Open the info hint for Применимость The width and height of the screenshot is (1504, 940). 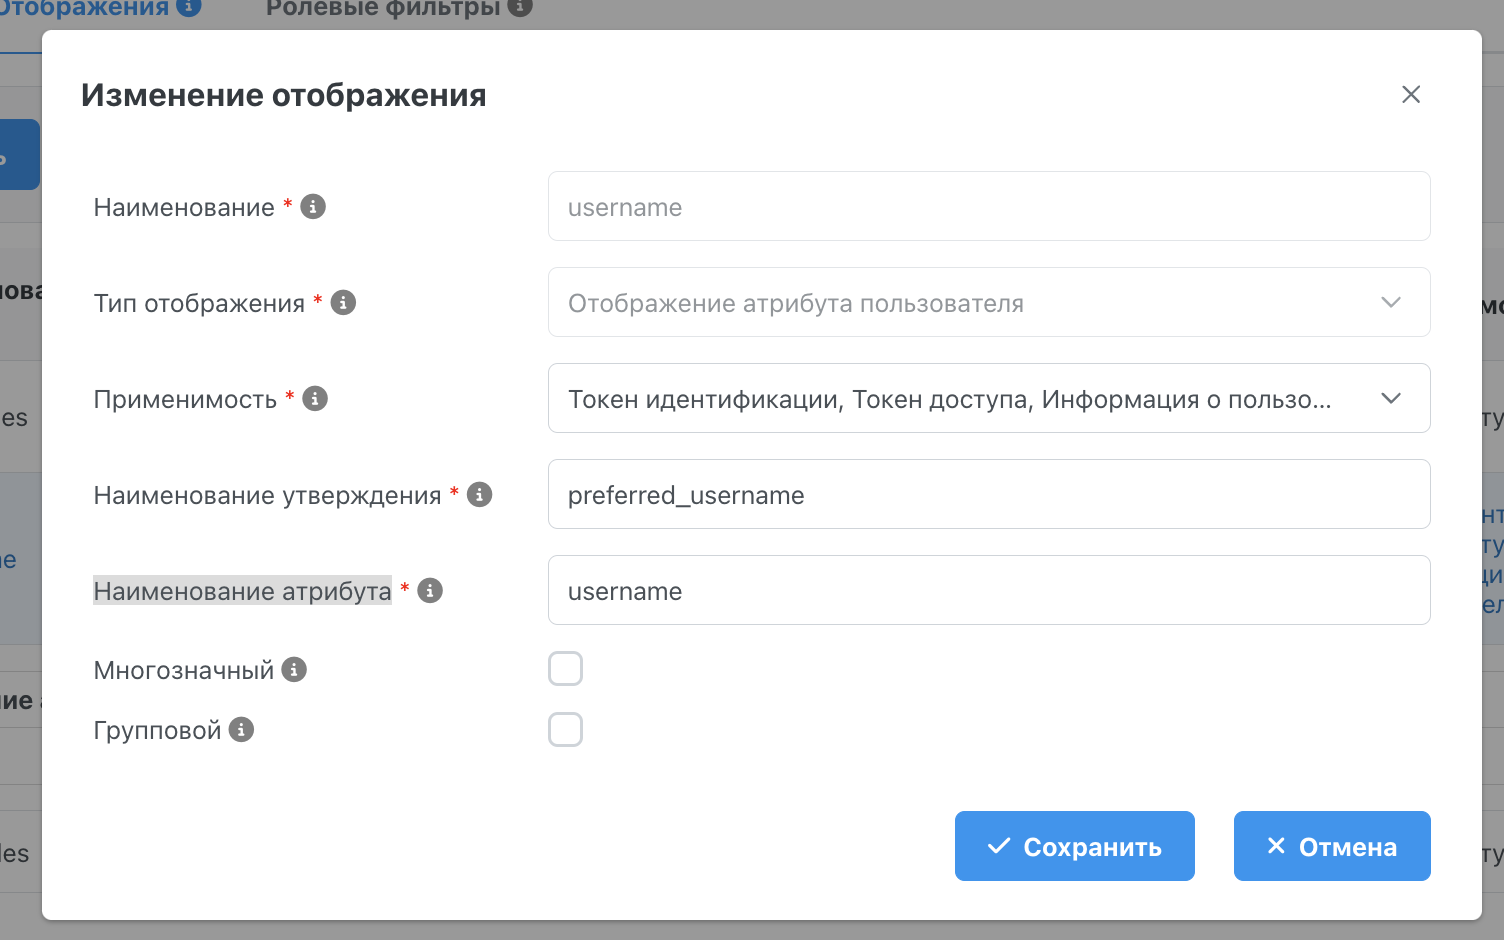(x=315, y=397)
